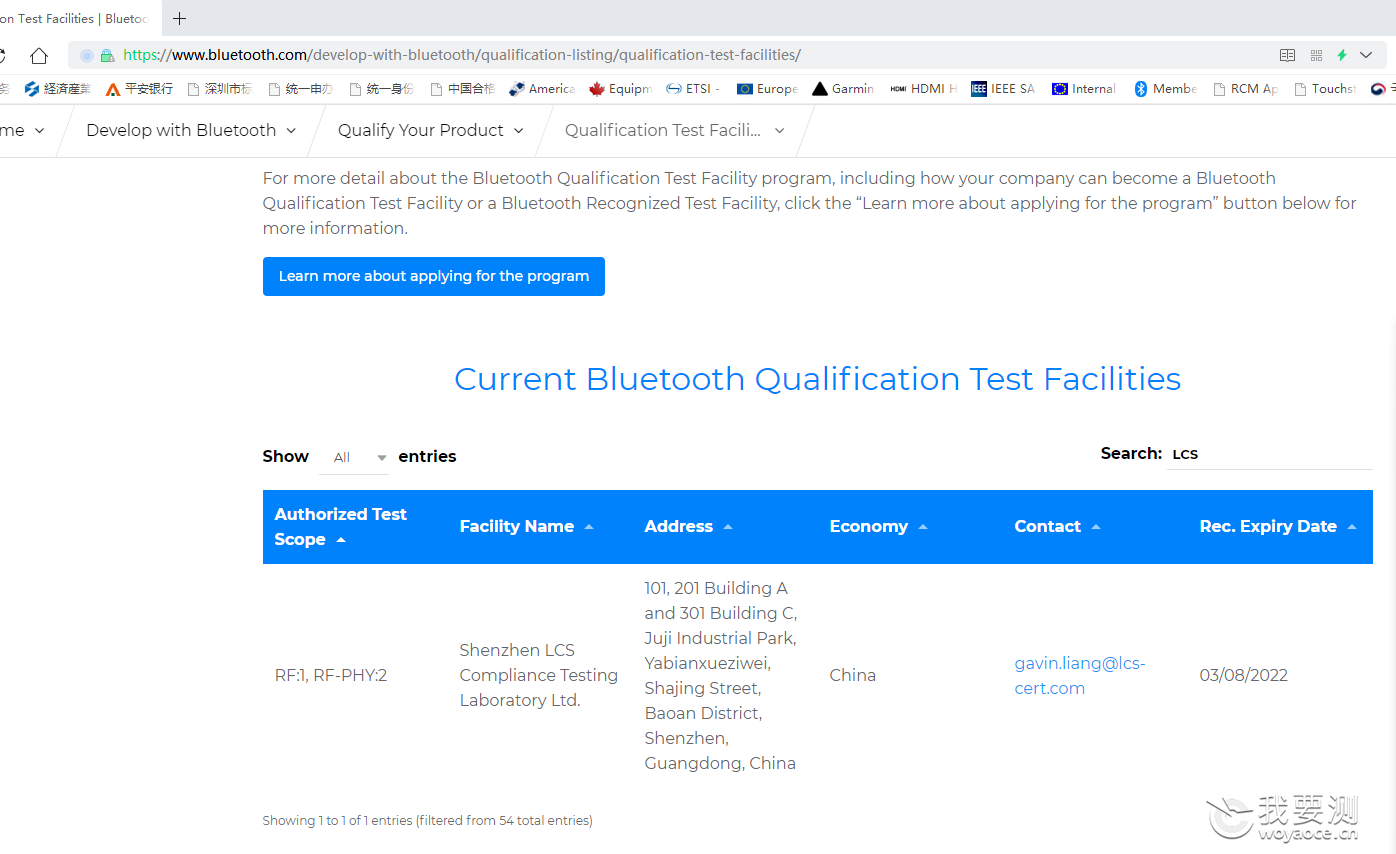Viewport: 1396px width, 854px height.
Task: Open a new browser tab
Action: point(180,18)
